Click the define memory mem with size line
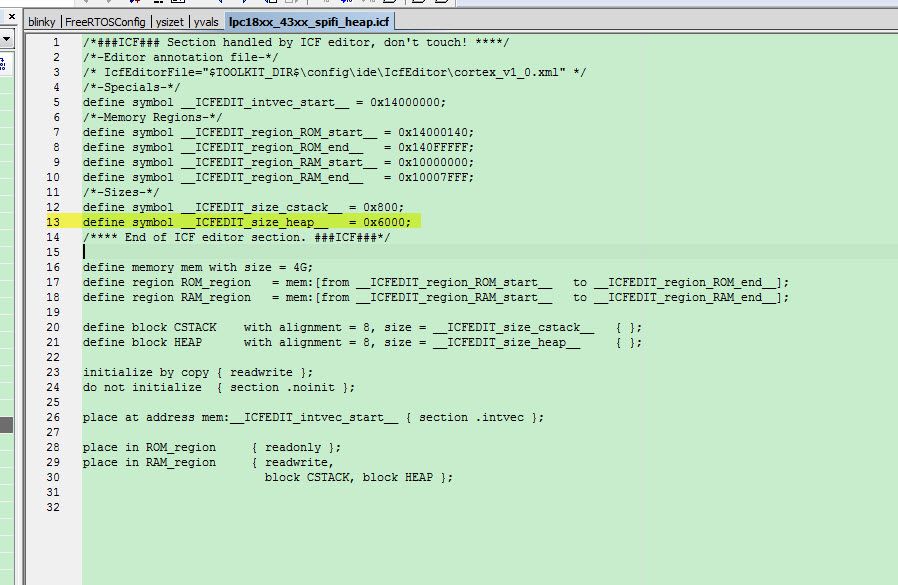 pos(198,268)
